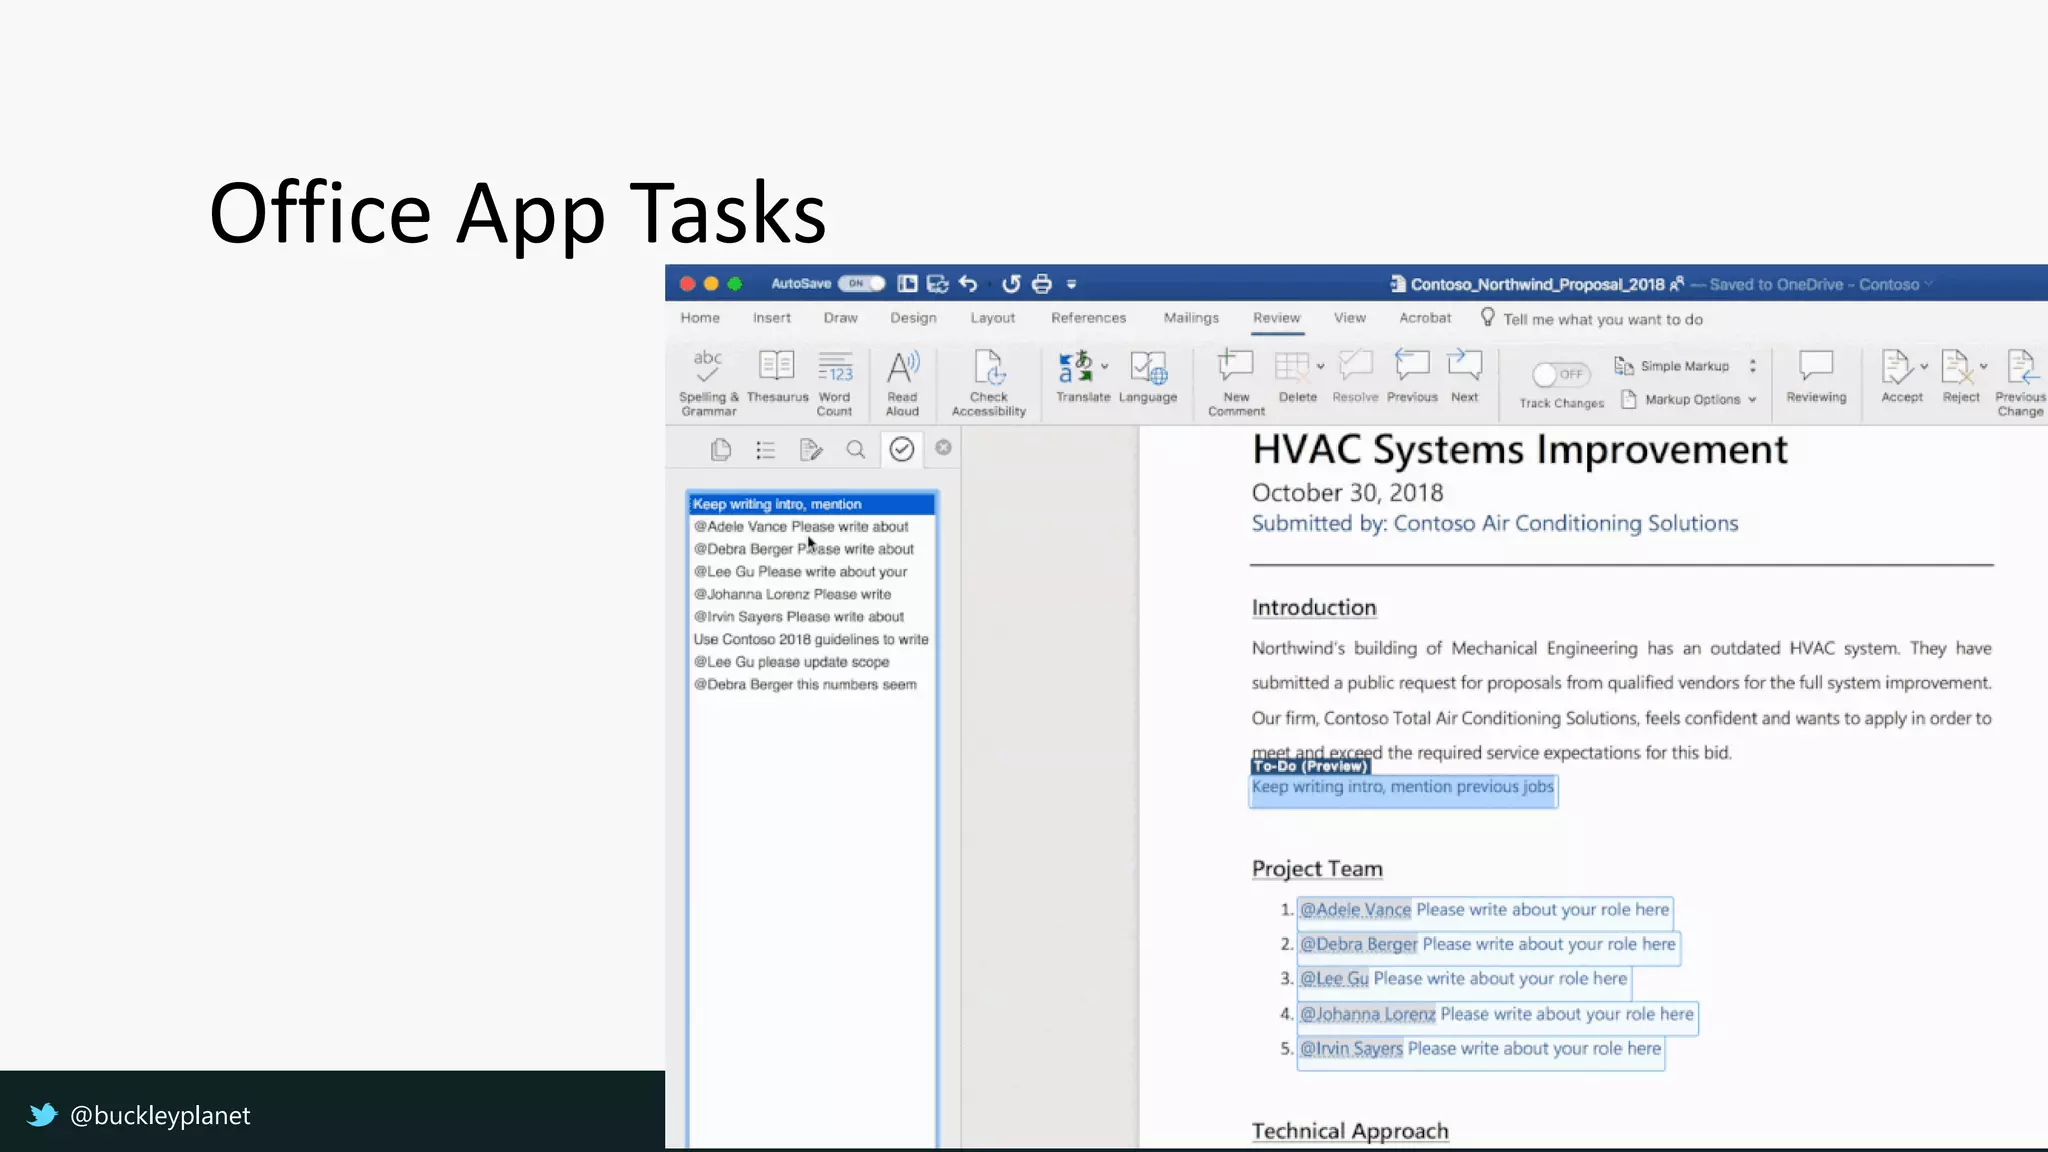Screen dimensions: 2048x1152
Task: Click the document title Contoso_Northwind_Proposal_2018
Action: (x=1537, y=285)
